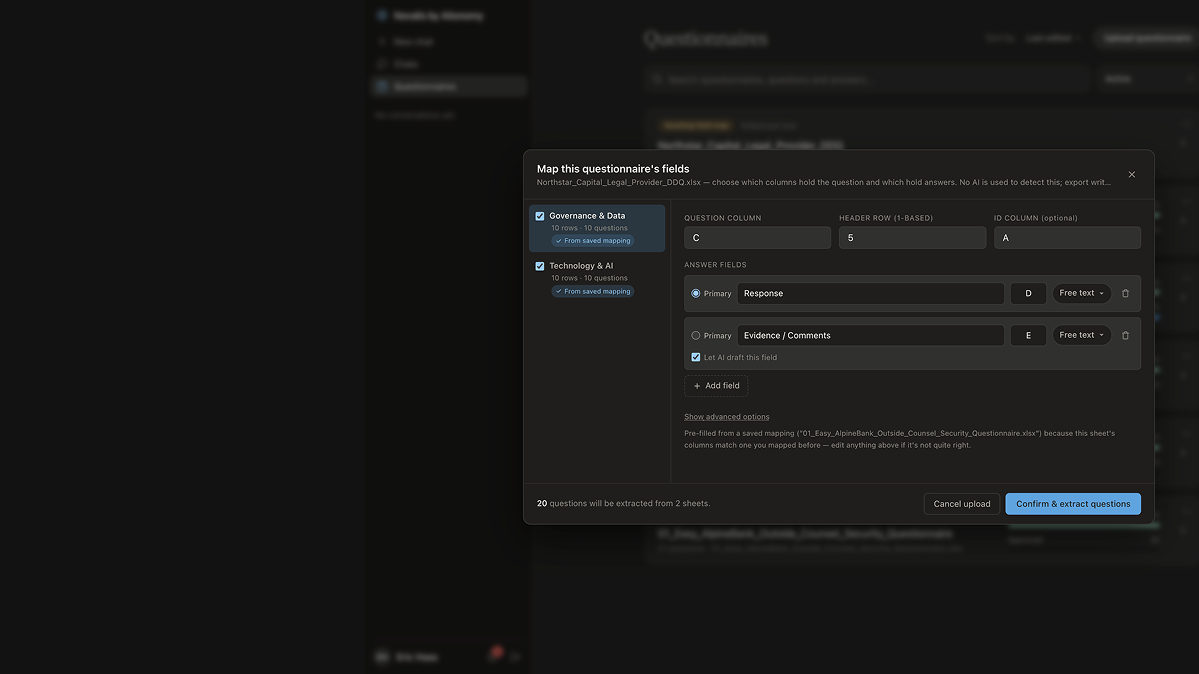Delete the Evidence / Comments answer field
Viewport: 1199px width, 674px height.
[x=1125, y=335]
